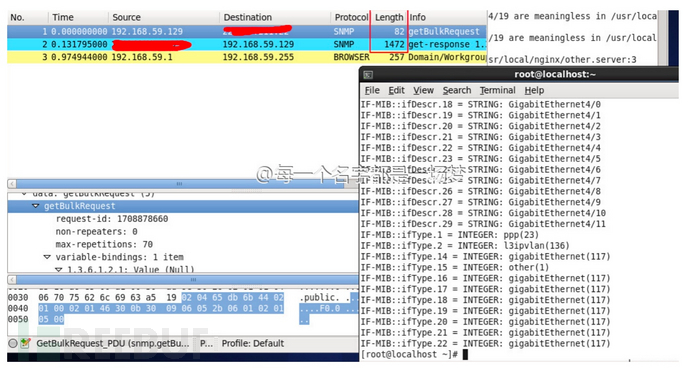The width and height of the screenshot is (690, 368).
Task: Open the File menu in terminal
Action: [372, 90]
